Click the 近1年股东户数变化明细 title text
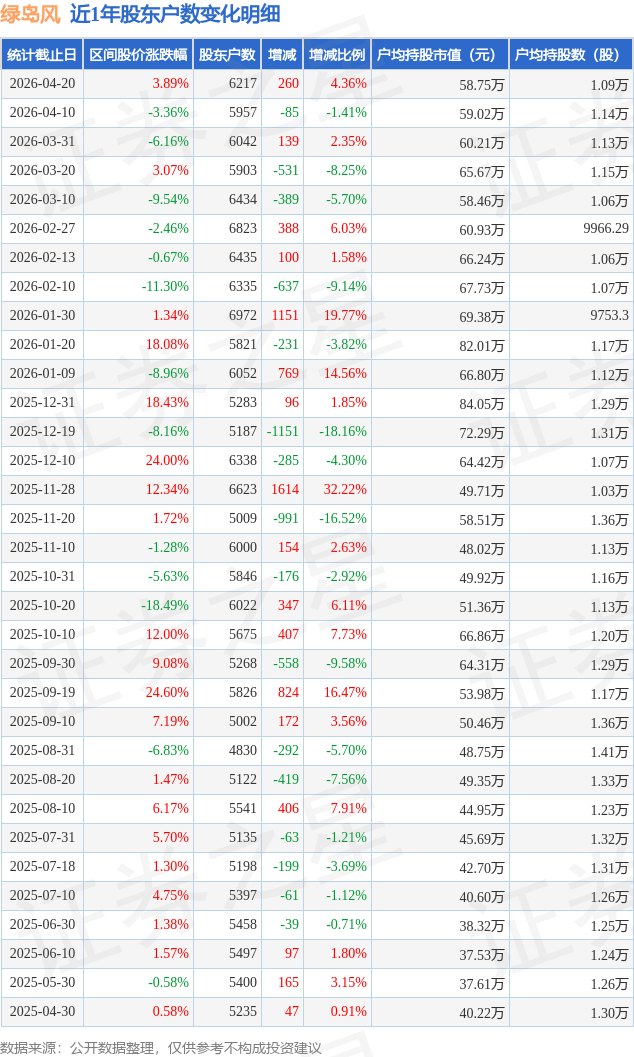The image size is (634, 1057). pos(175,14)
